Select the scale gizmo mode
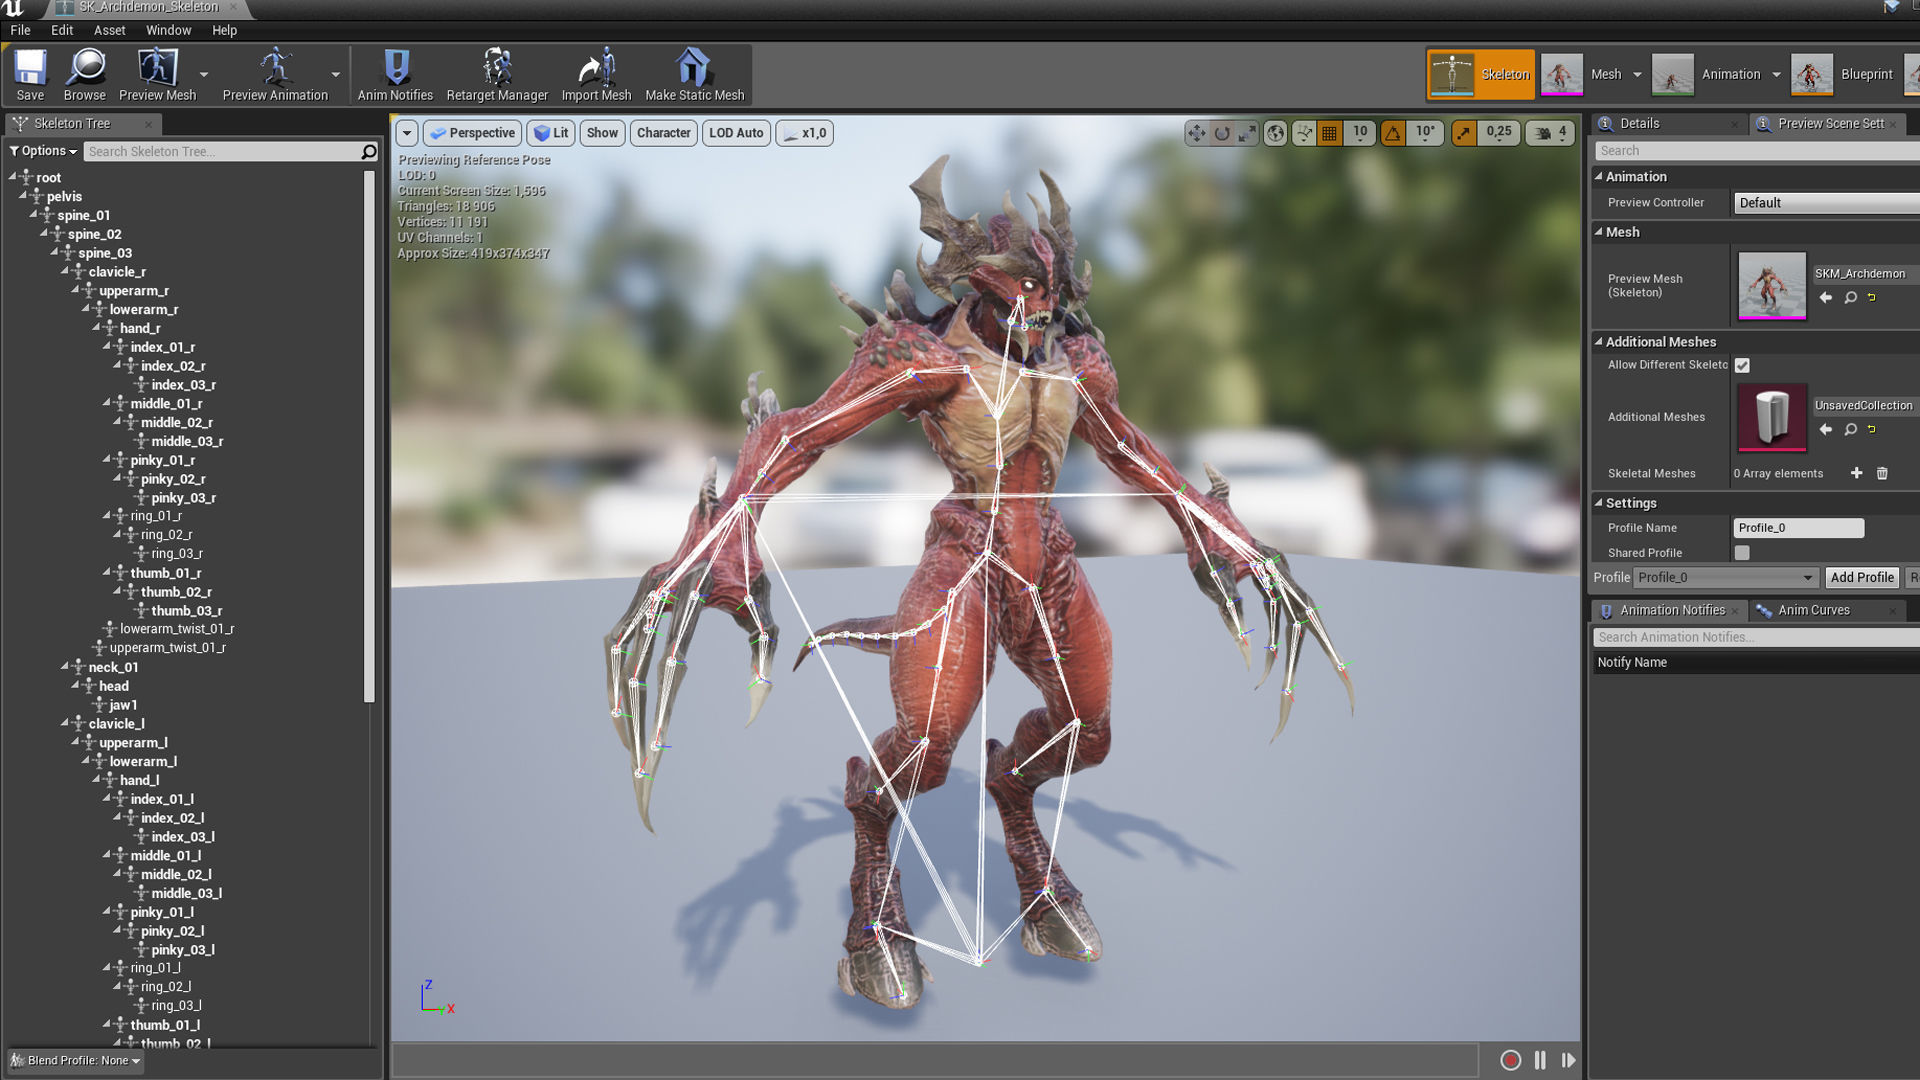Viewport: 1920px width, 1080px height. [x=1247, y=133]
